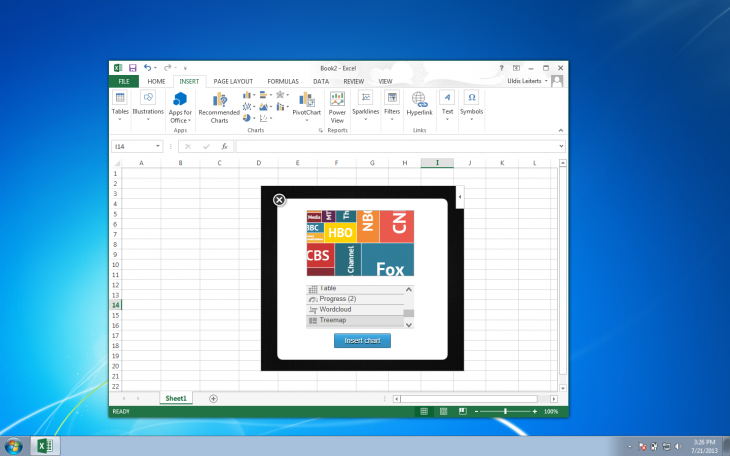Launch Power View report

[337, 103]
